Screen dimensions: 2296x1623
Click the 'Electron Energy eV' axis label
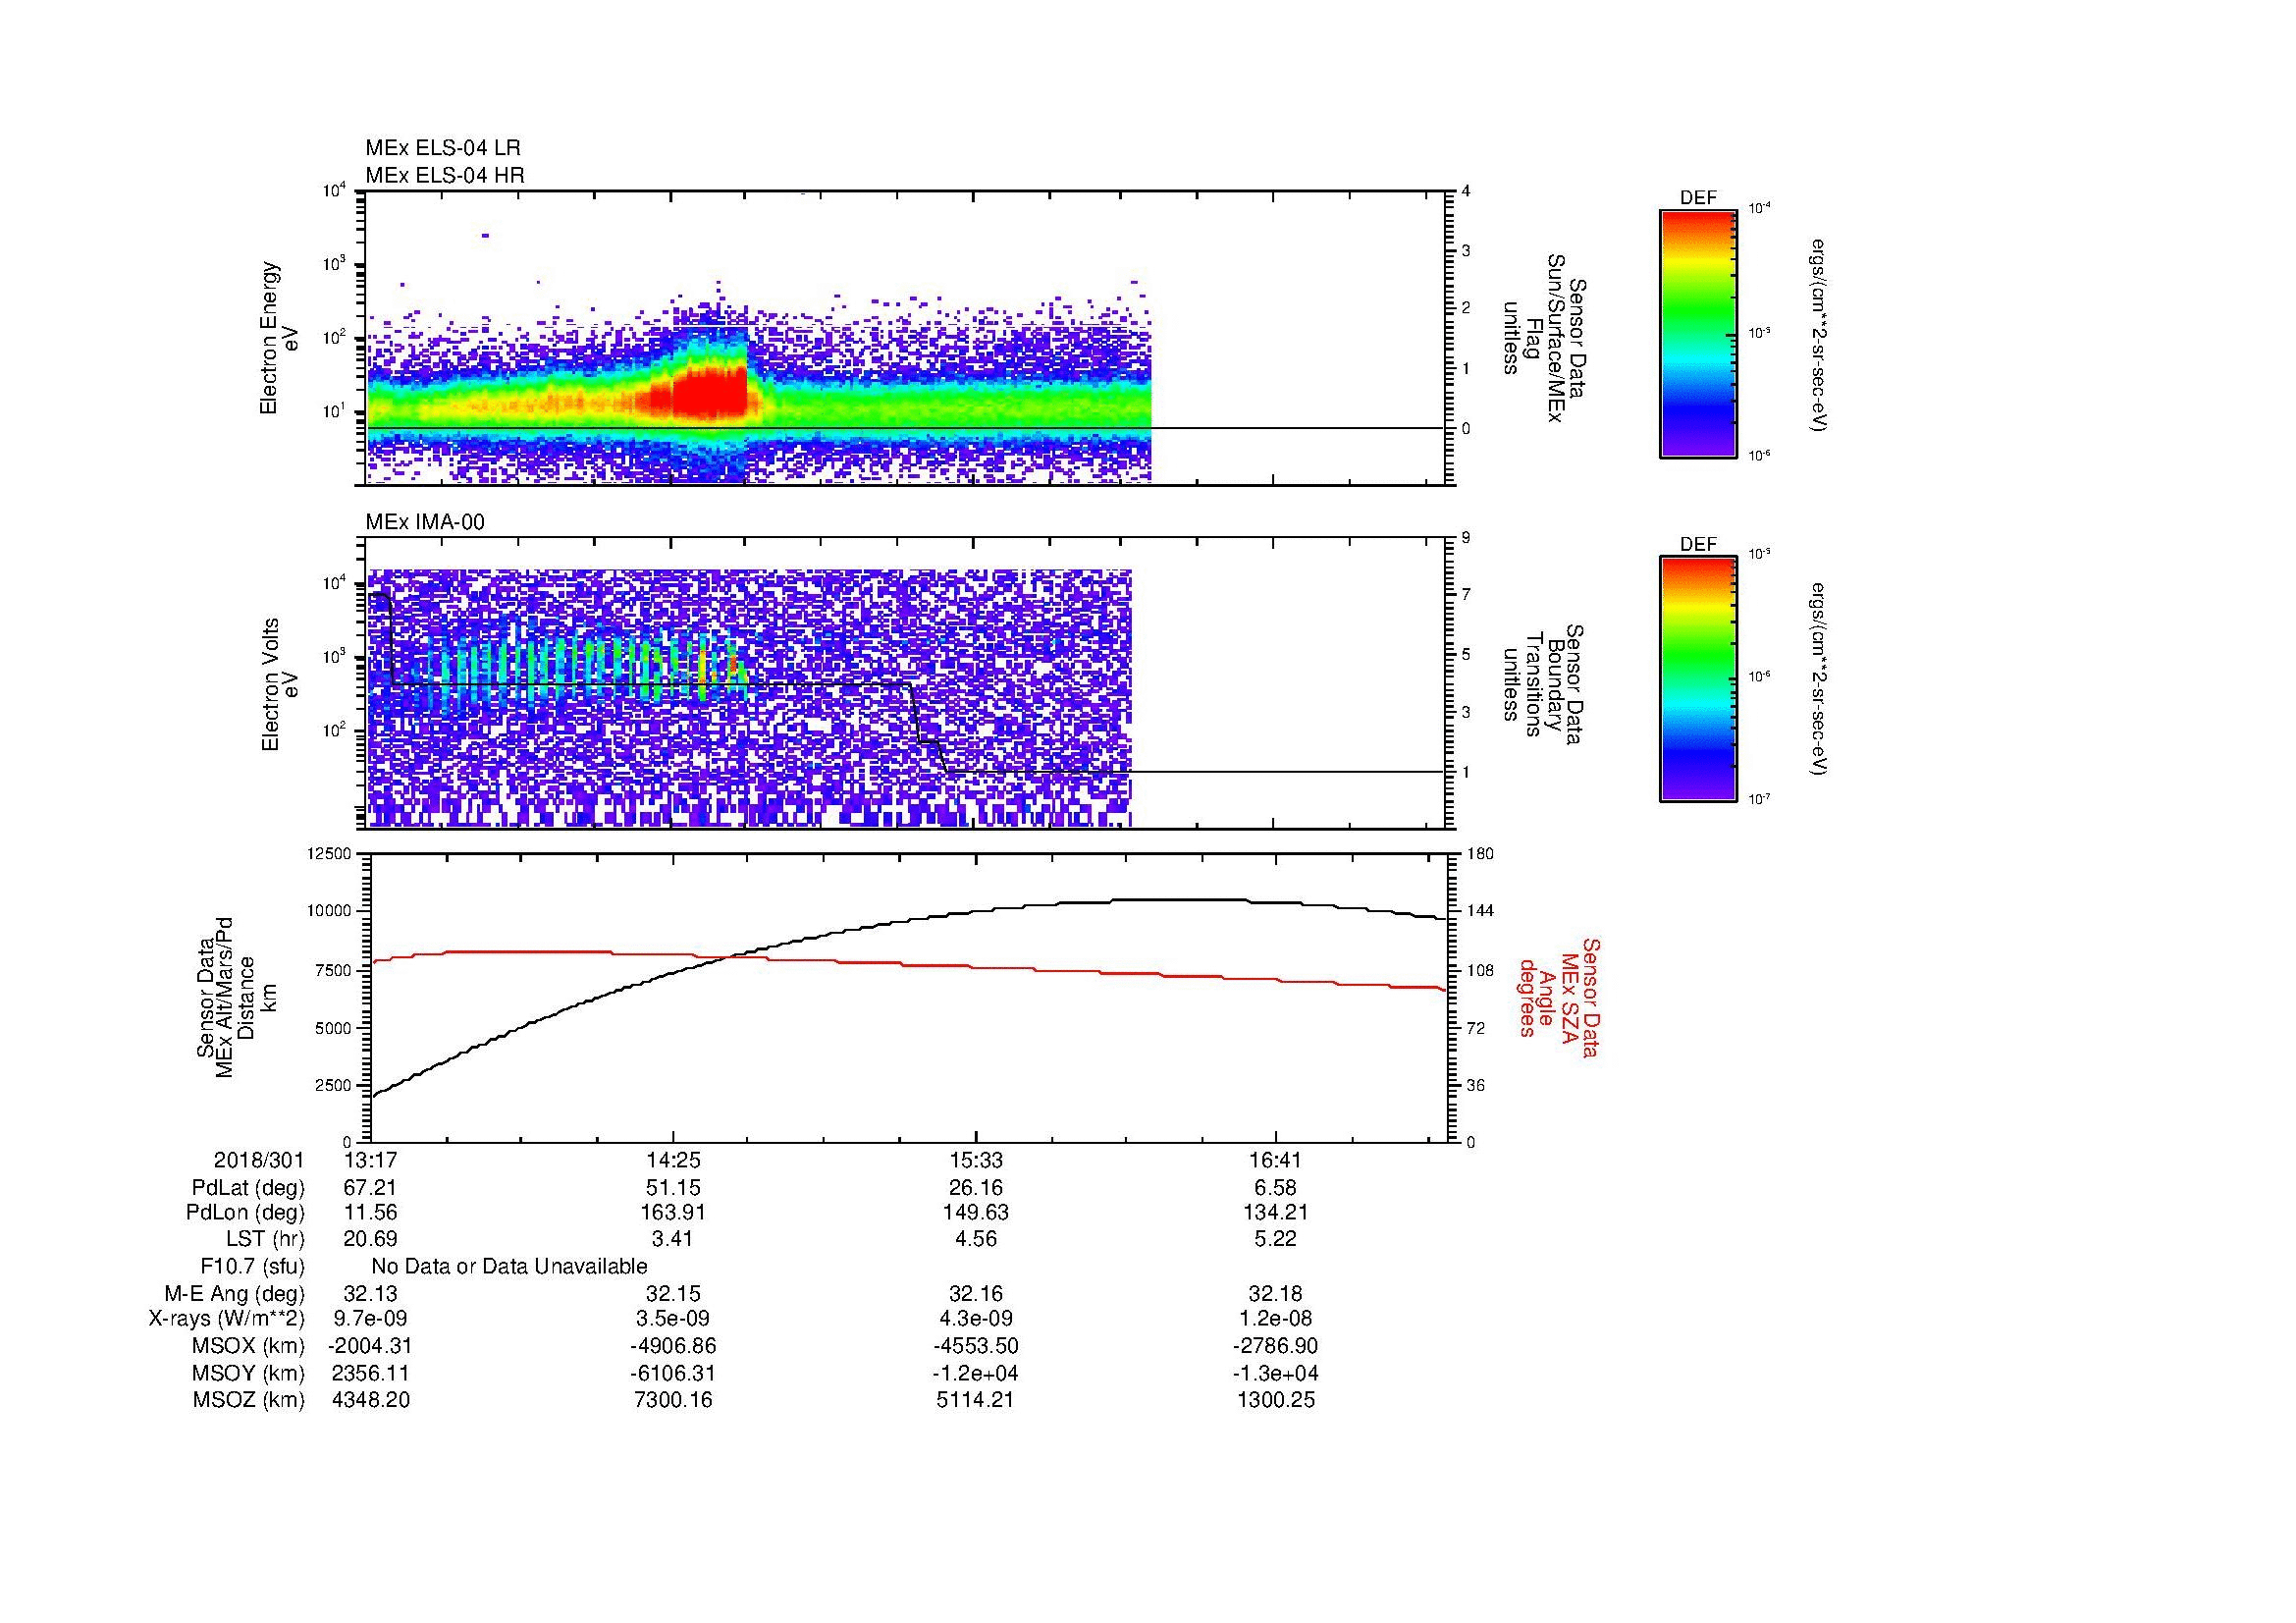point(279,338)
